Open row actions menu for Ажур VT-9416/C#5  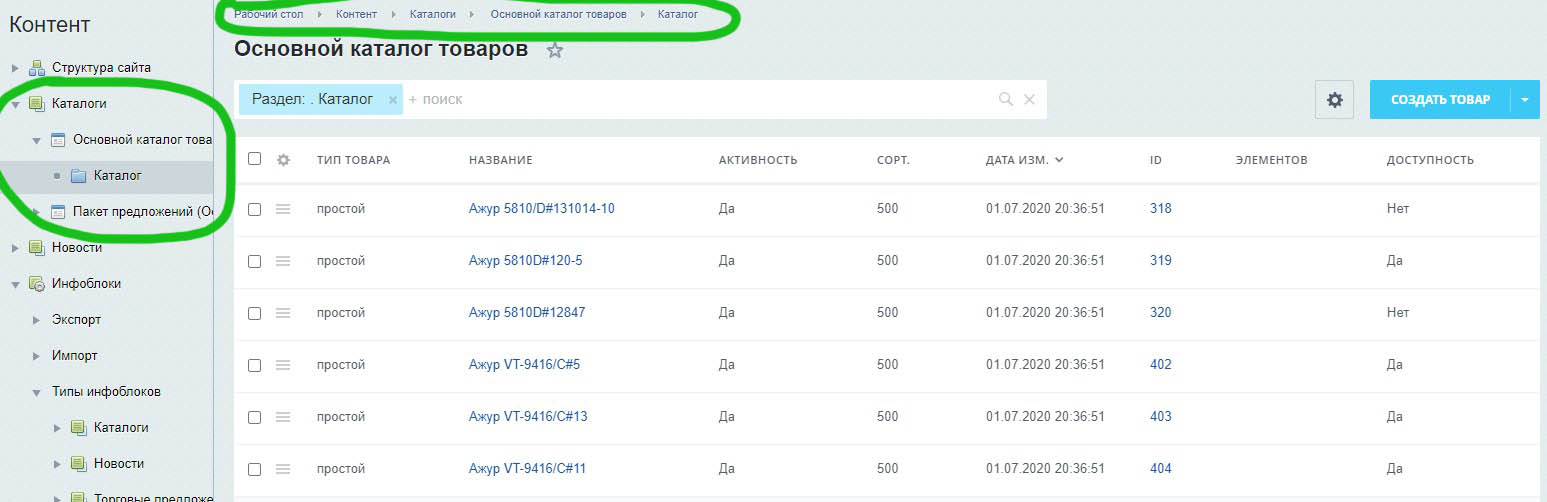point(283,365)
